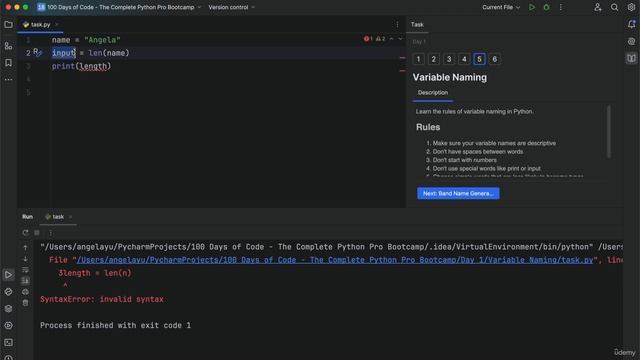The image size is (640, 360).
Task: Open the Services sidebar icon
Action: tap(8, 325)
